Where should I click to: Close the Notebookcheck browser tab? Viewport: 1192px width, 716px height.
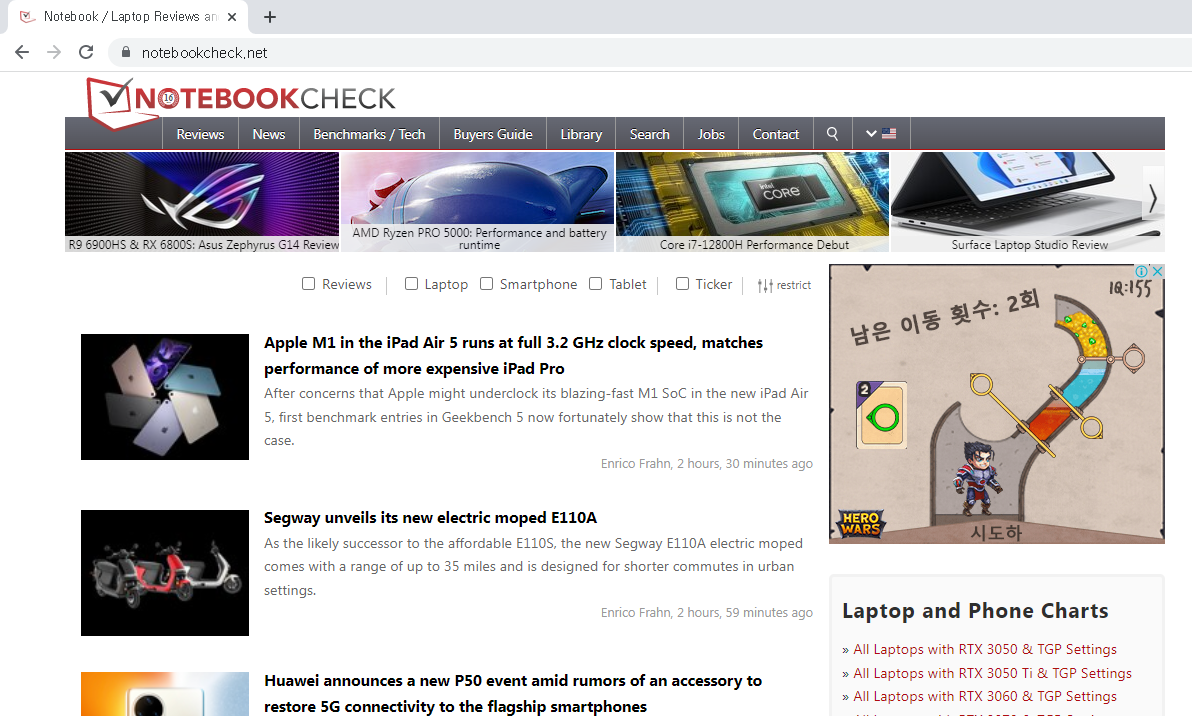point(232,17)
